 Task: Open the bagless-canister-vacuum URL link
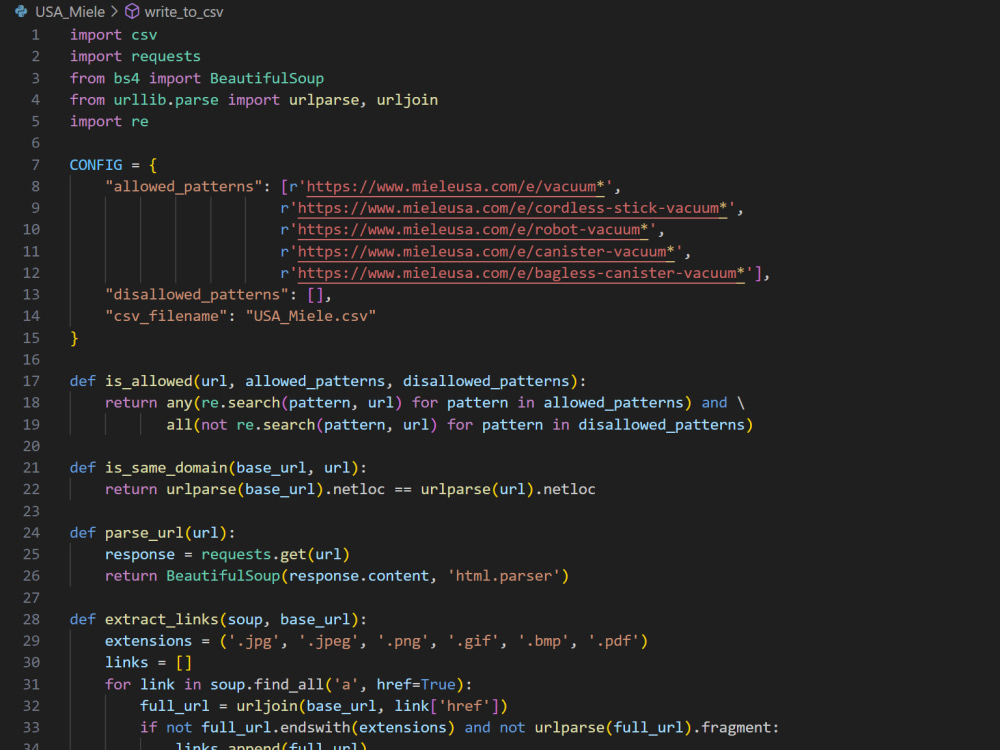[521, 273]
